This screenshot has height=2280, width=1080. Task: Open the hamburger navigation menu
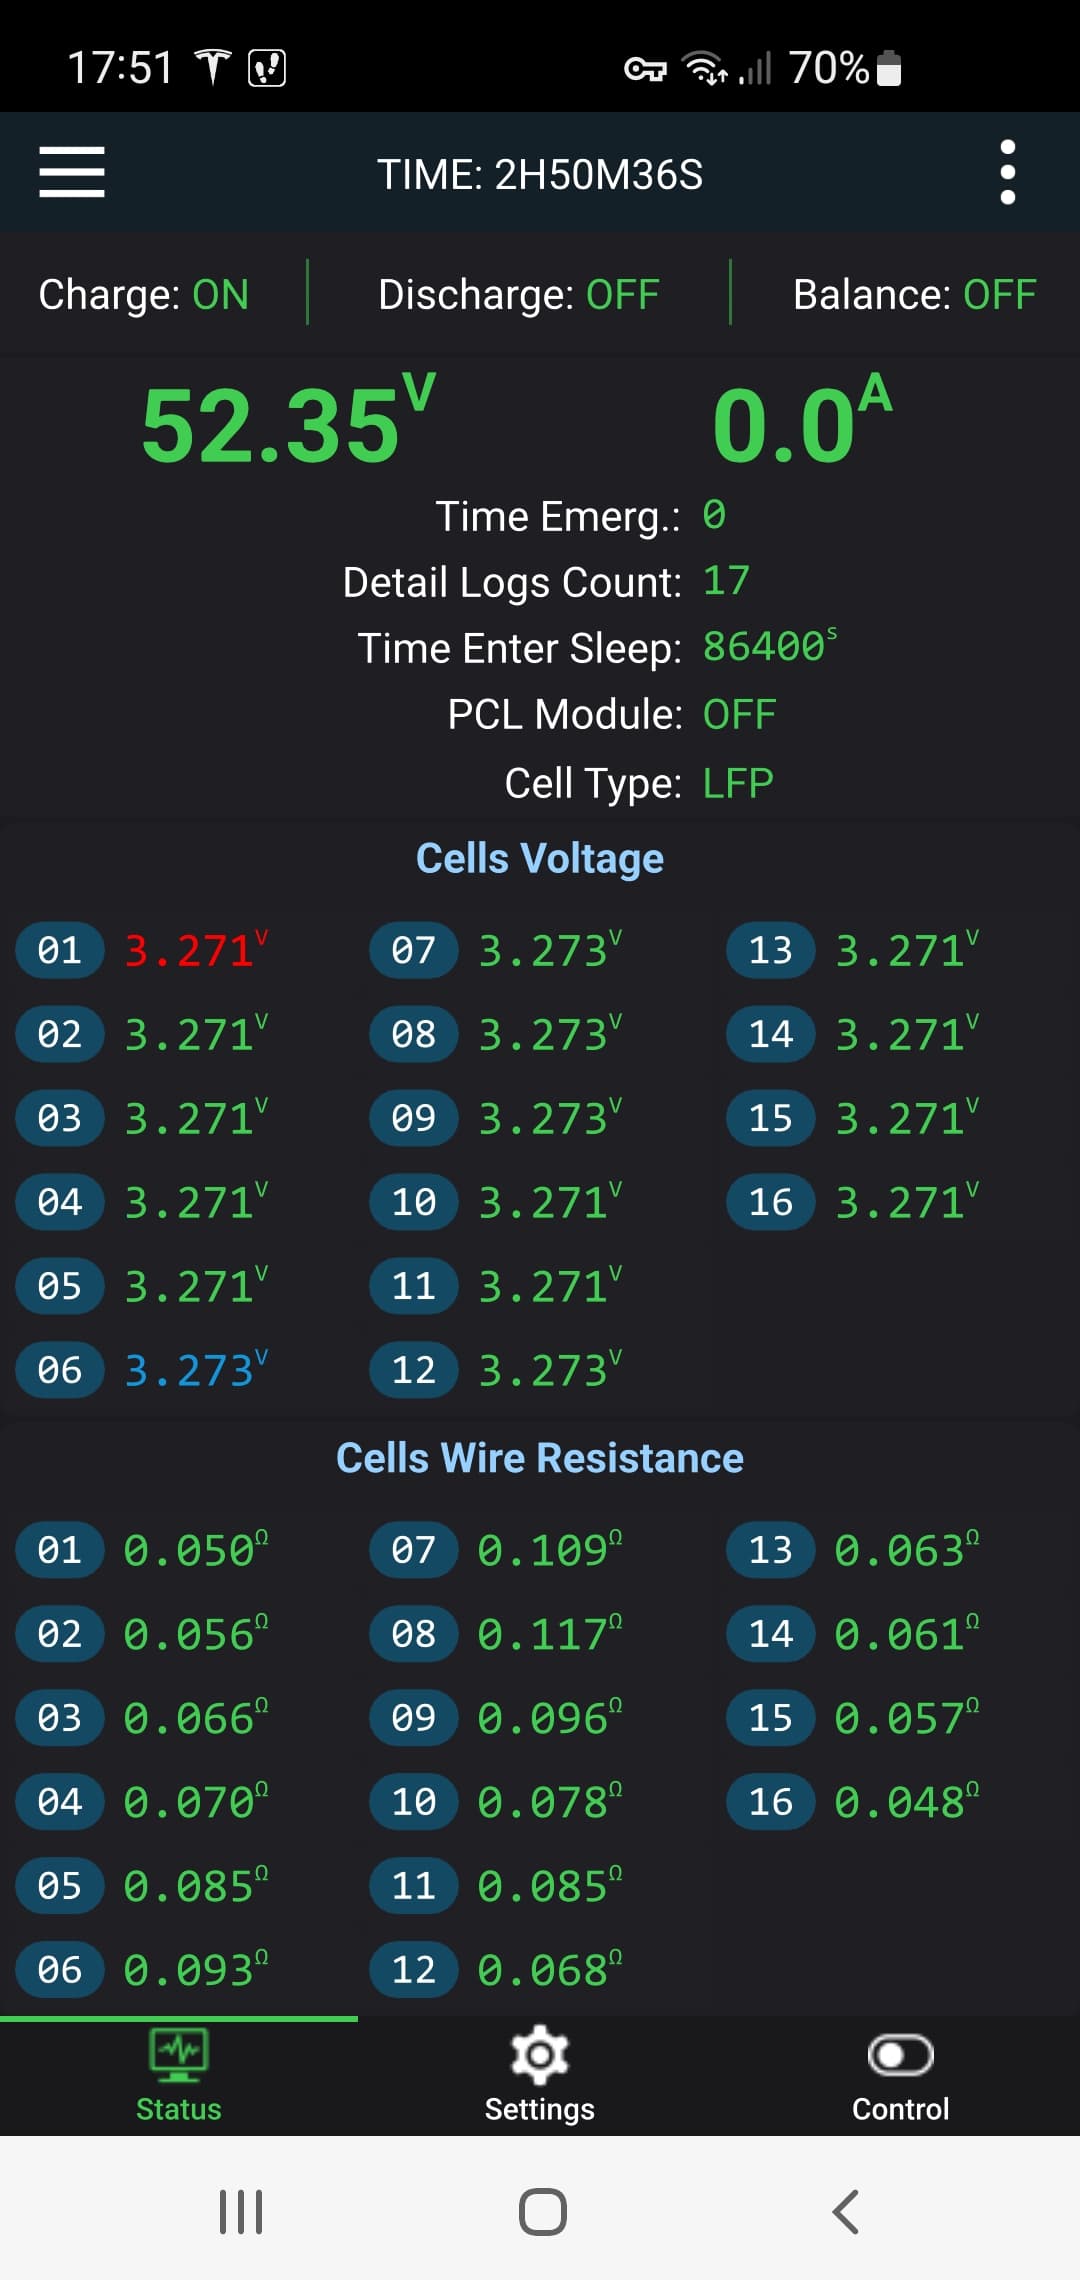click(72, 172)
